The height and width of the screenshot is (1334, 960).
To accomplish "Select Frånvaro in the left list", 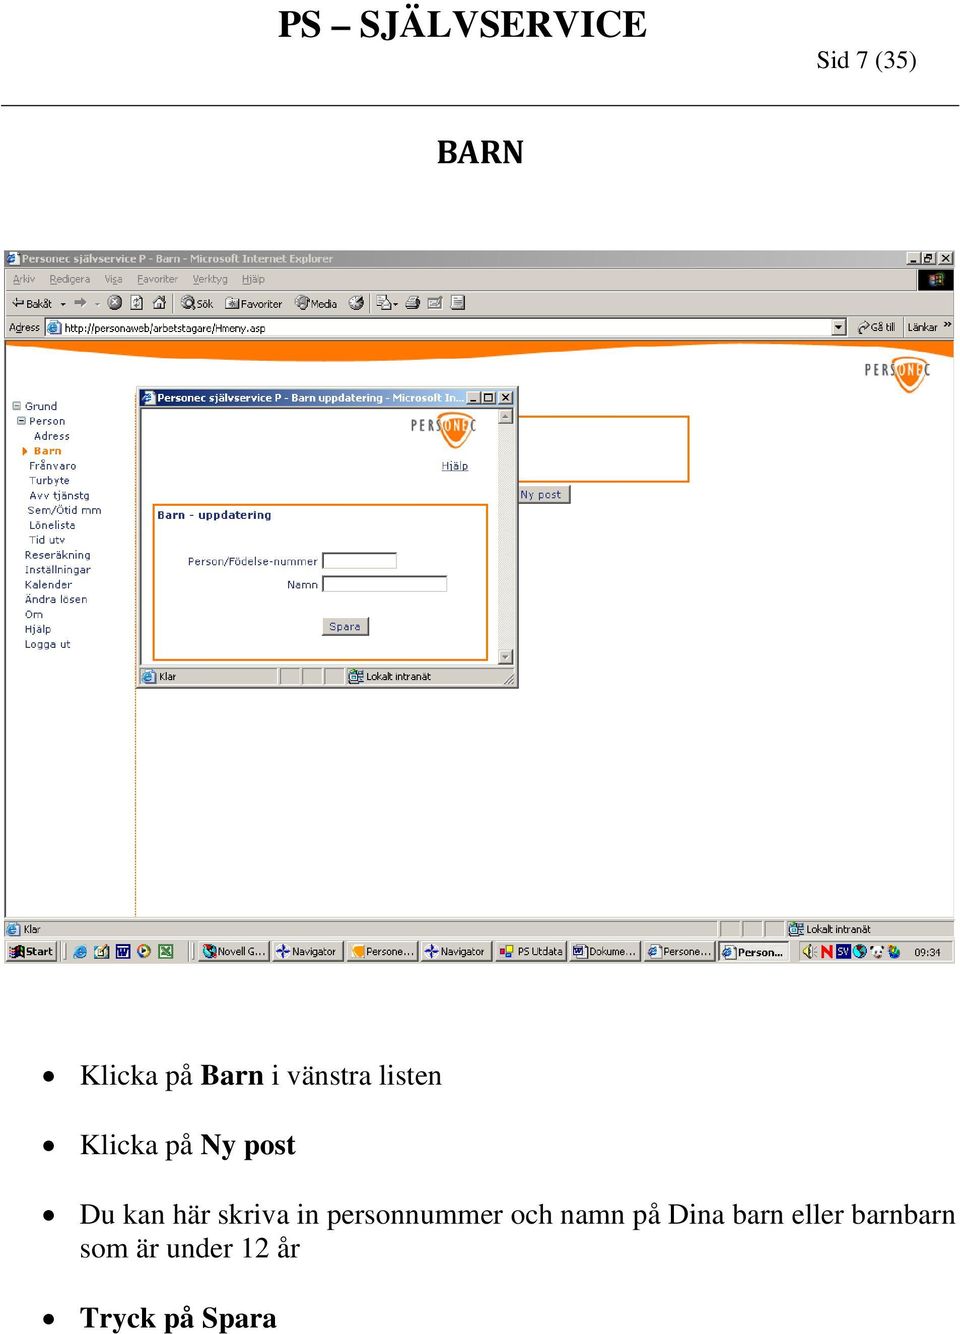I will [x=53, y=466].
